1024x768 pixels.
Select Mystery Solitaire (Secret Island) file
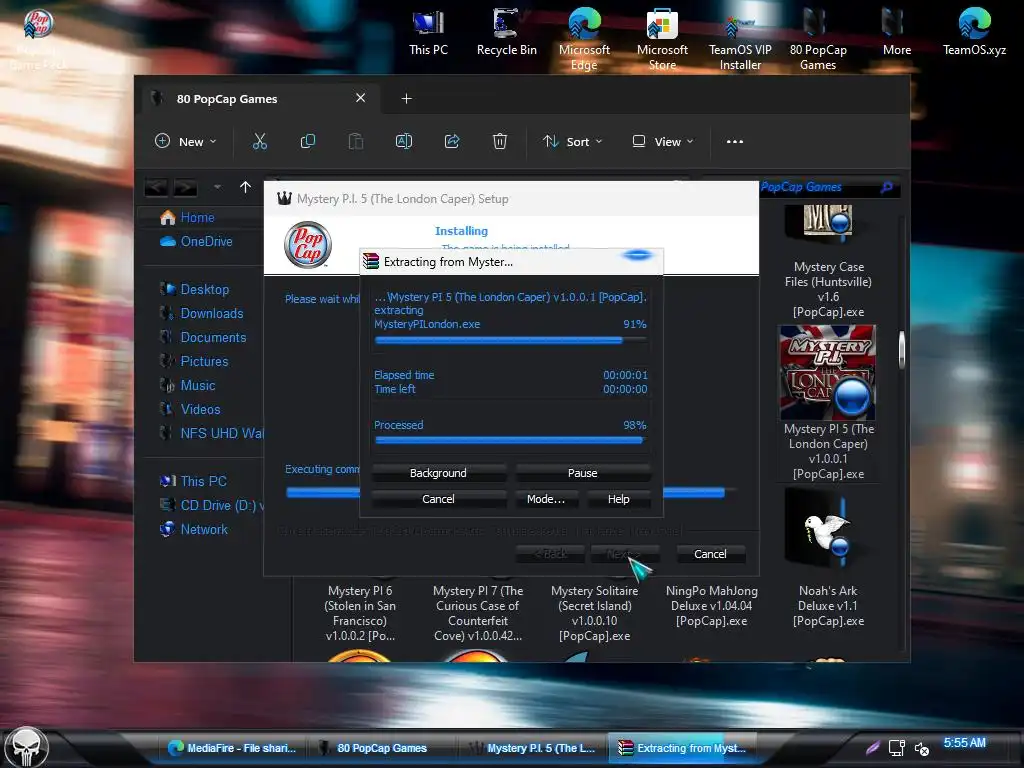point(594,613)
